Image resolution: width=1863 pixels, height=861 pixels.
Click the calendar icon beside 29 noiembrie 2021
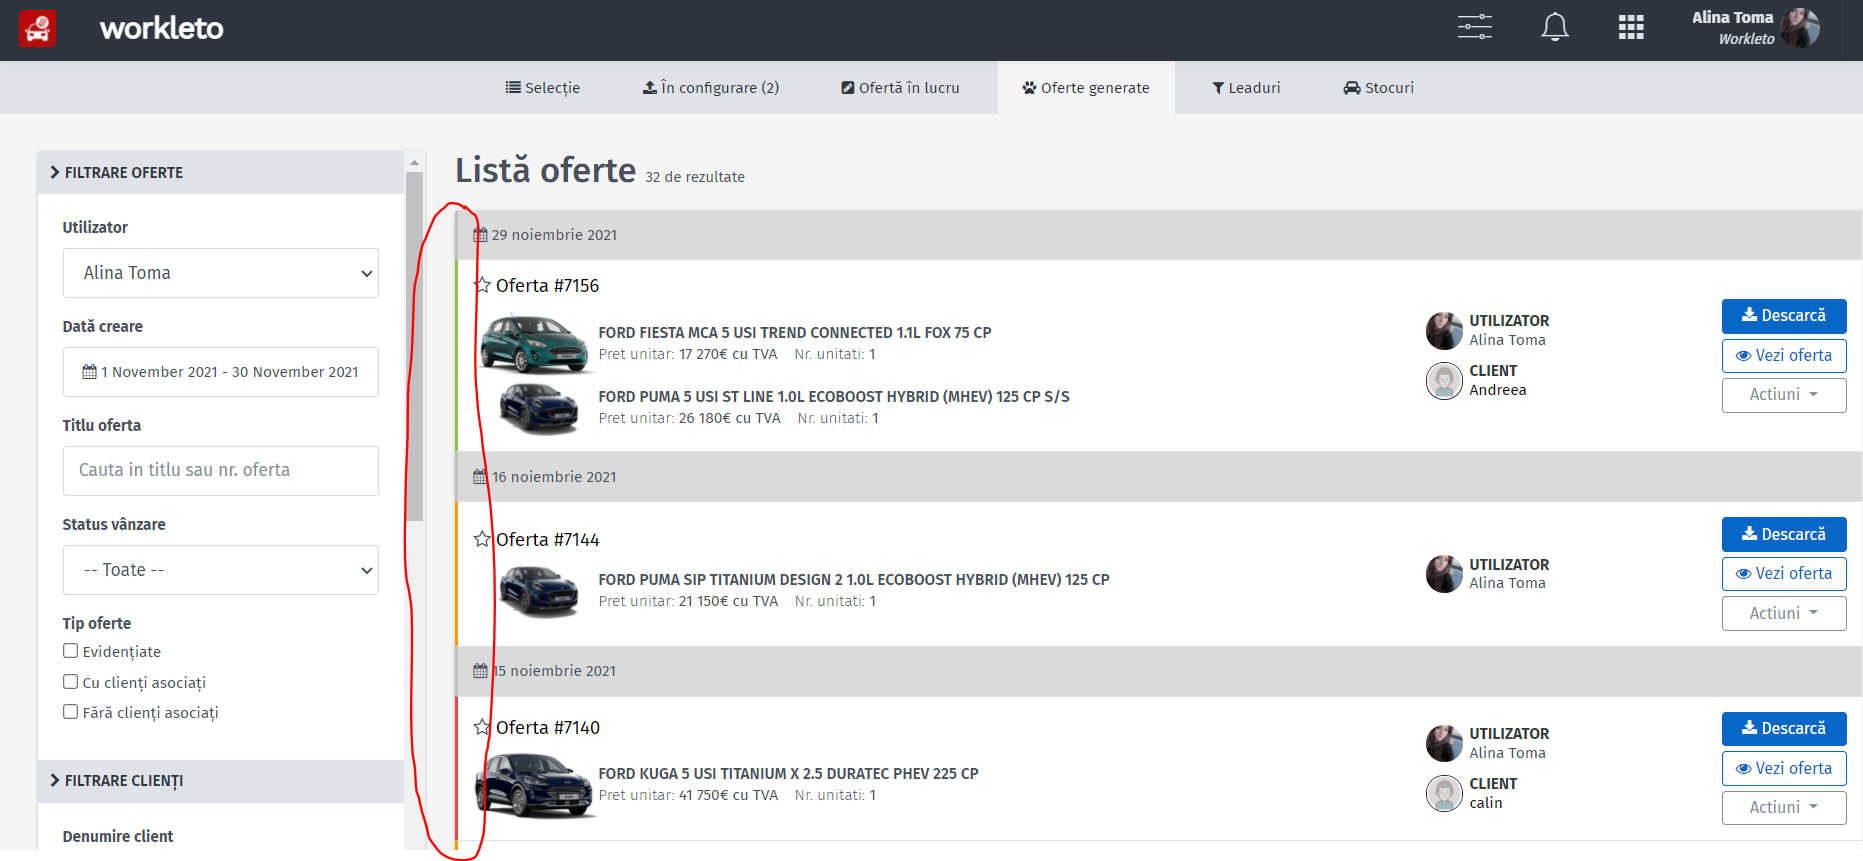tap(480, 235)
